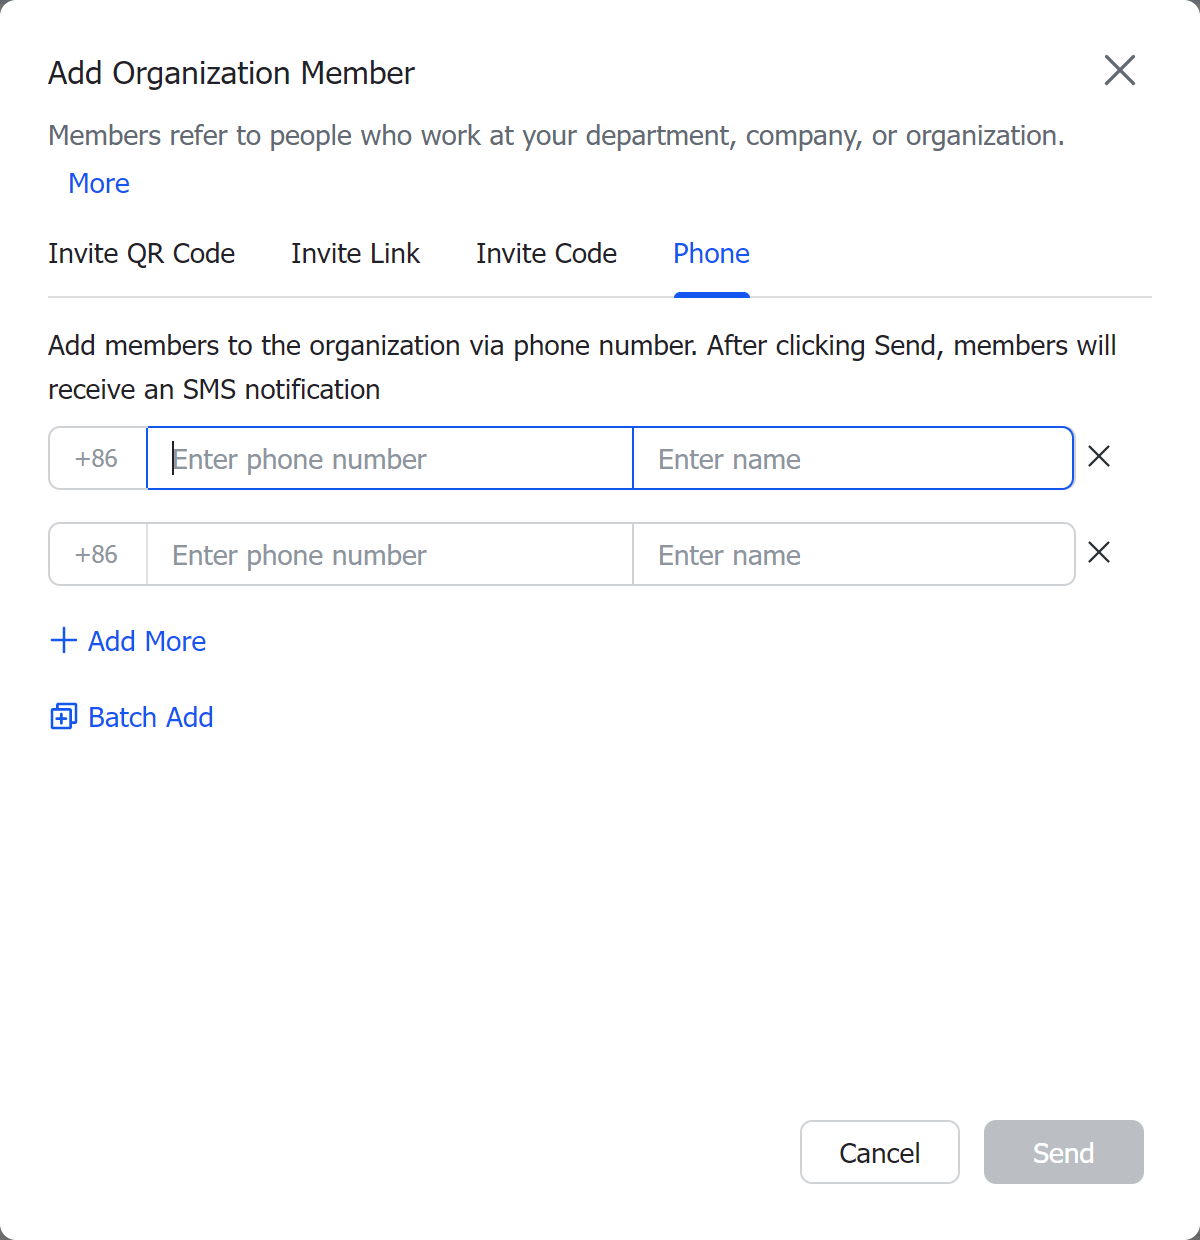Remove the second phone number row
This screenshot has height=1240, width=1200.
pyautogui.click(x=1099, y=553)
